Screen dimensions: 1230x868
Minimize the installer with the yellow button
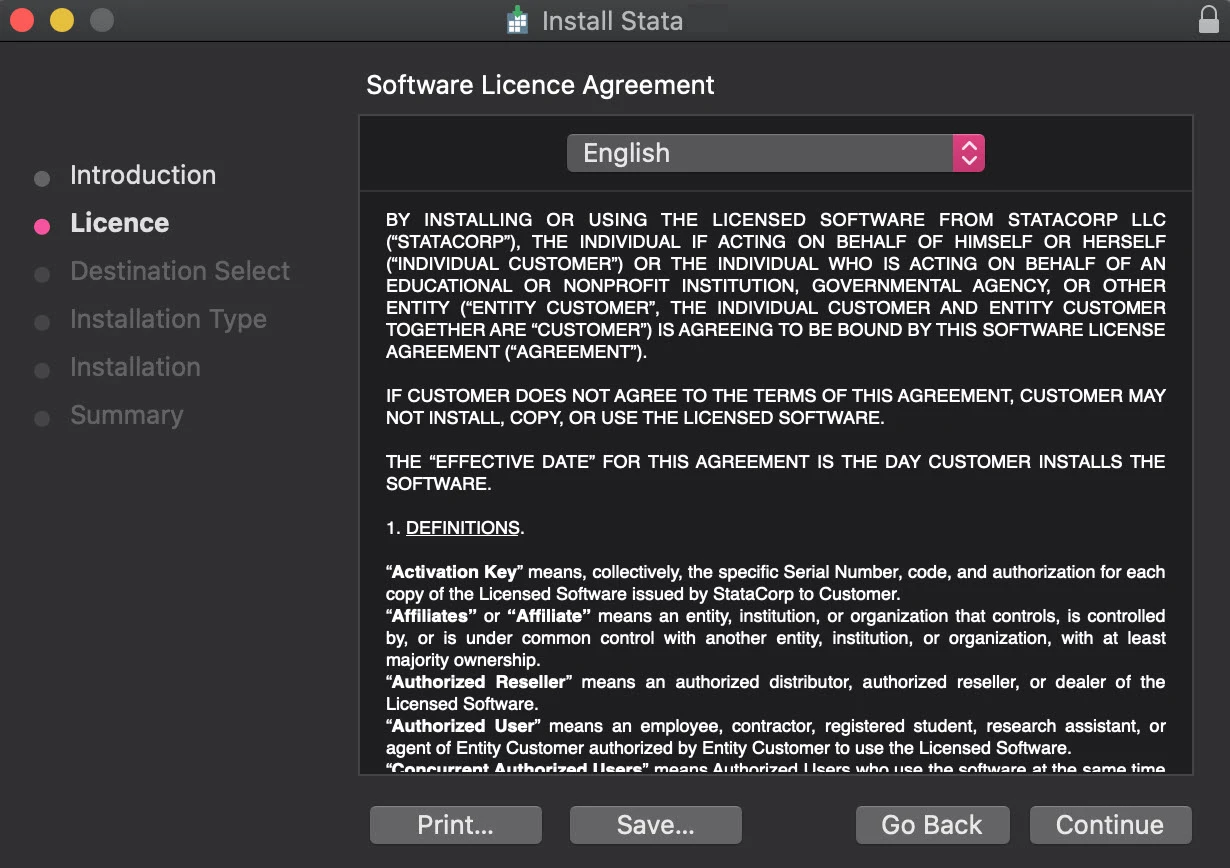pos(62,20)
